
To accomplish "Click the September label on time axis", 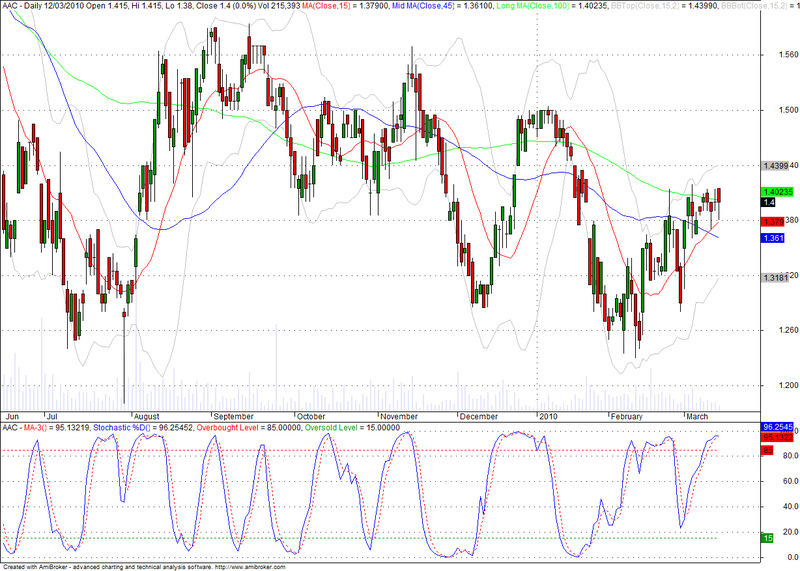I will (234, 416).
